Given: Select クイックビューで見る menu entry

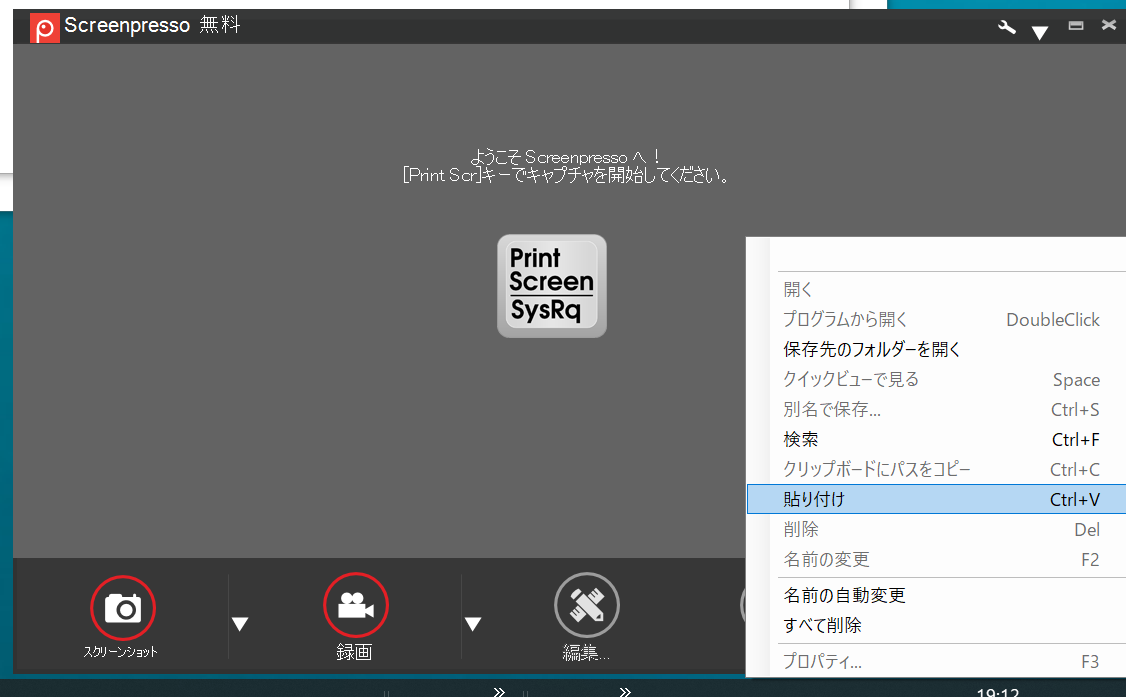Looking at the screenshot, I should 936,379.
